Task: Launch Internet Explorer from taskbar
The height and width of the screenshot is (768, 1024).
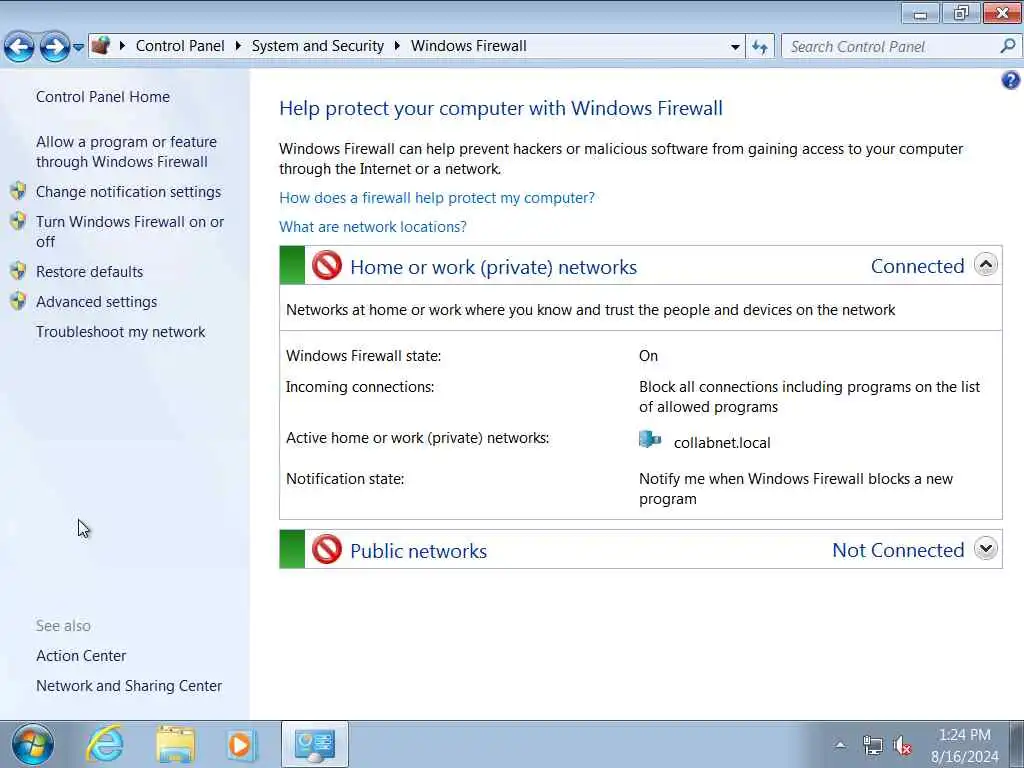Action: click(105, 744)
